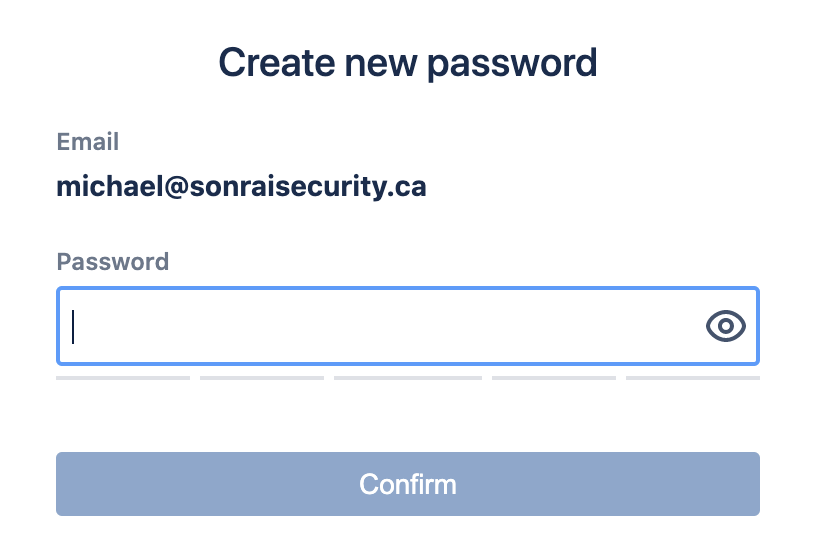This screenshot has height=554, width=824.
Task: Click the word Create in the heading
Action: point(276,62)
